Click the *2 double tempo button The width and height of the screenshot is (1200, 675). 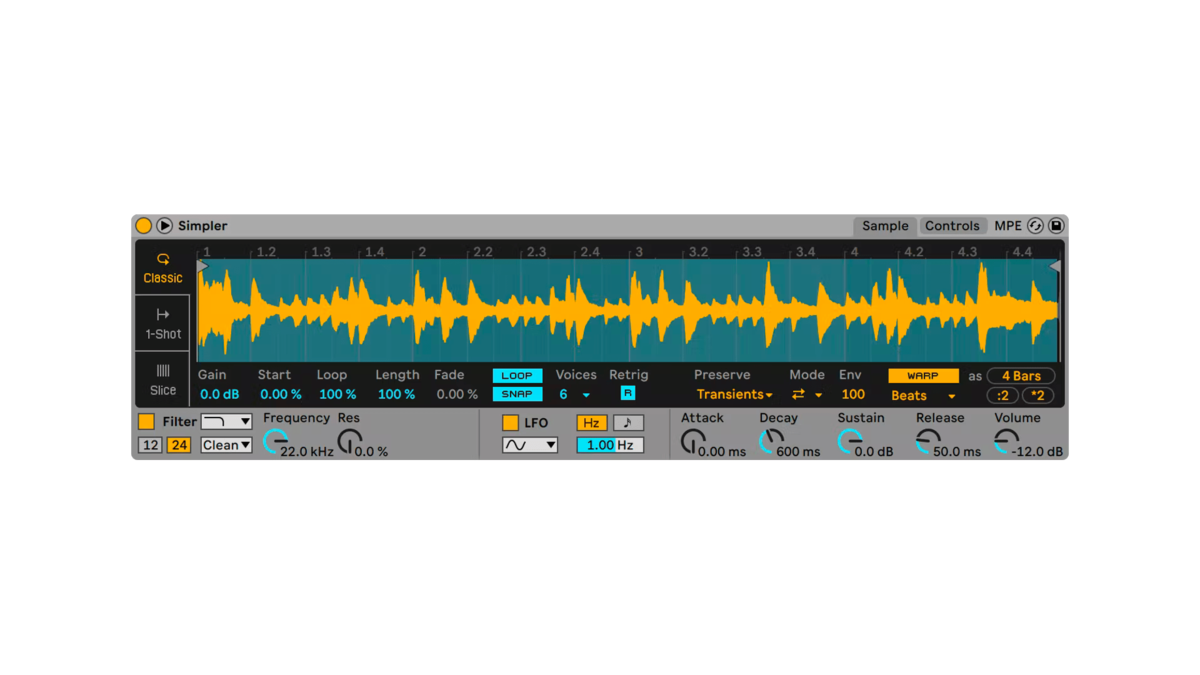1038,396
